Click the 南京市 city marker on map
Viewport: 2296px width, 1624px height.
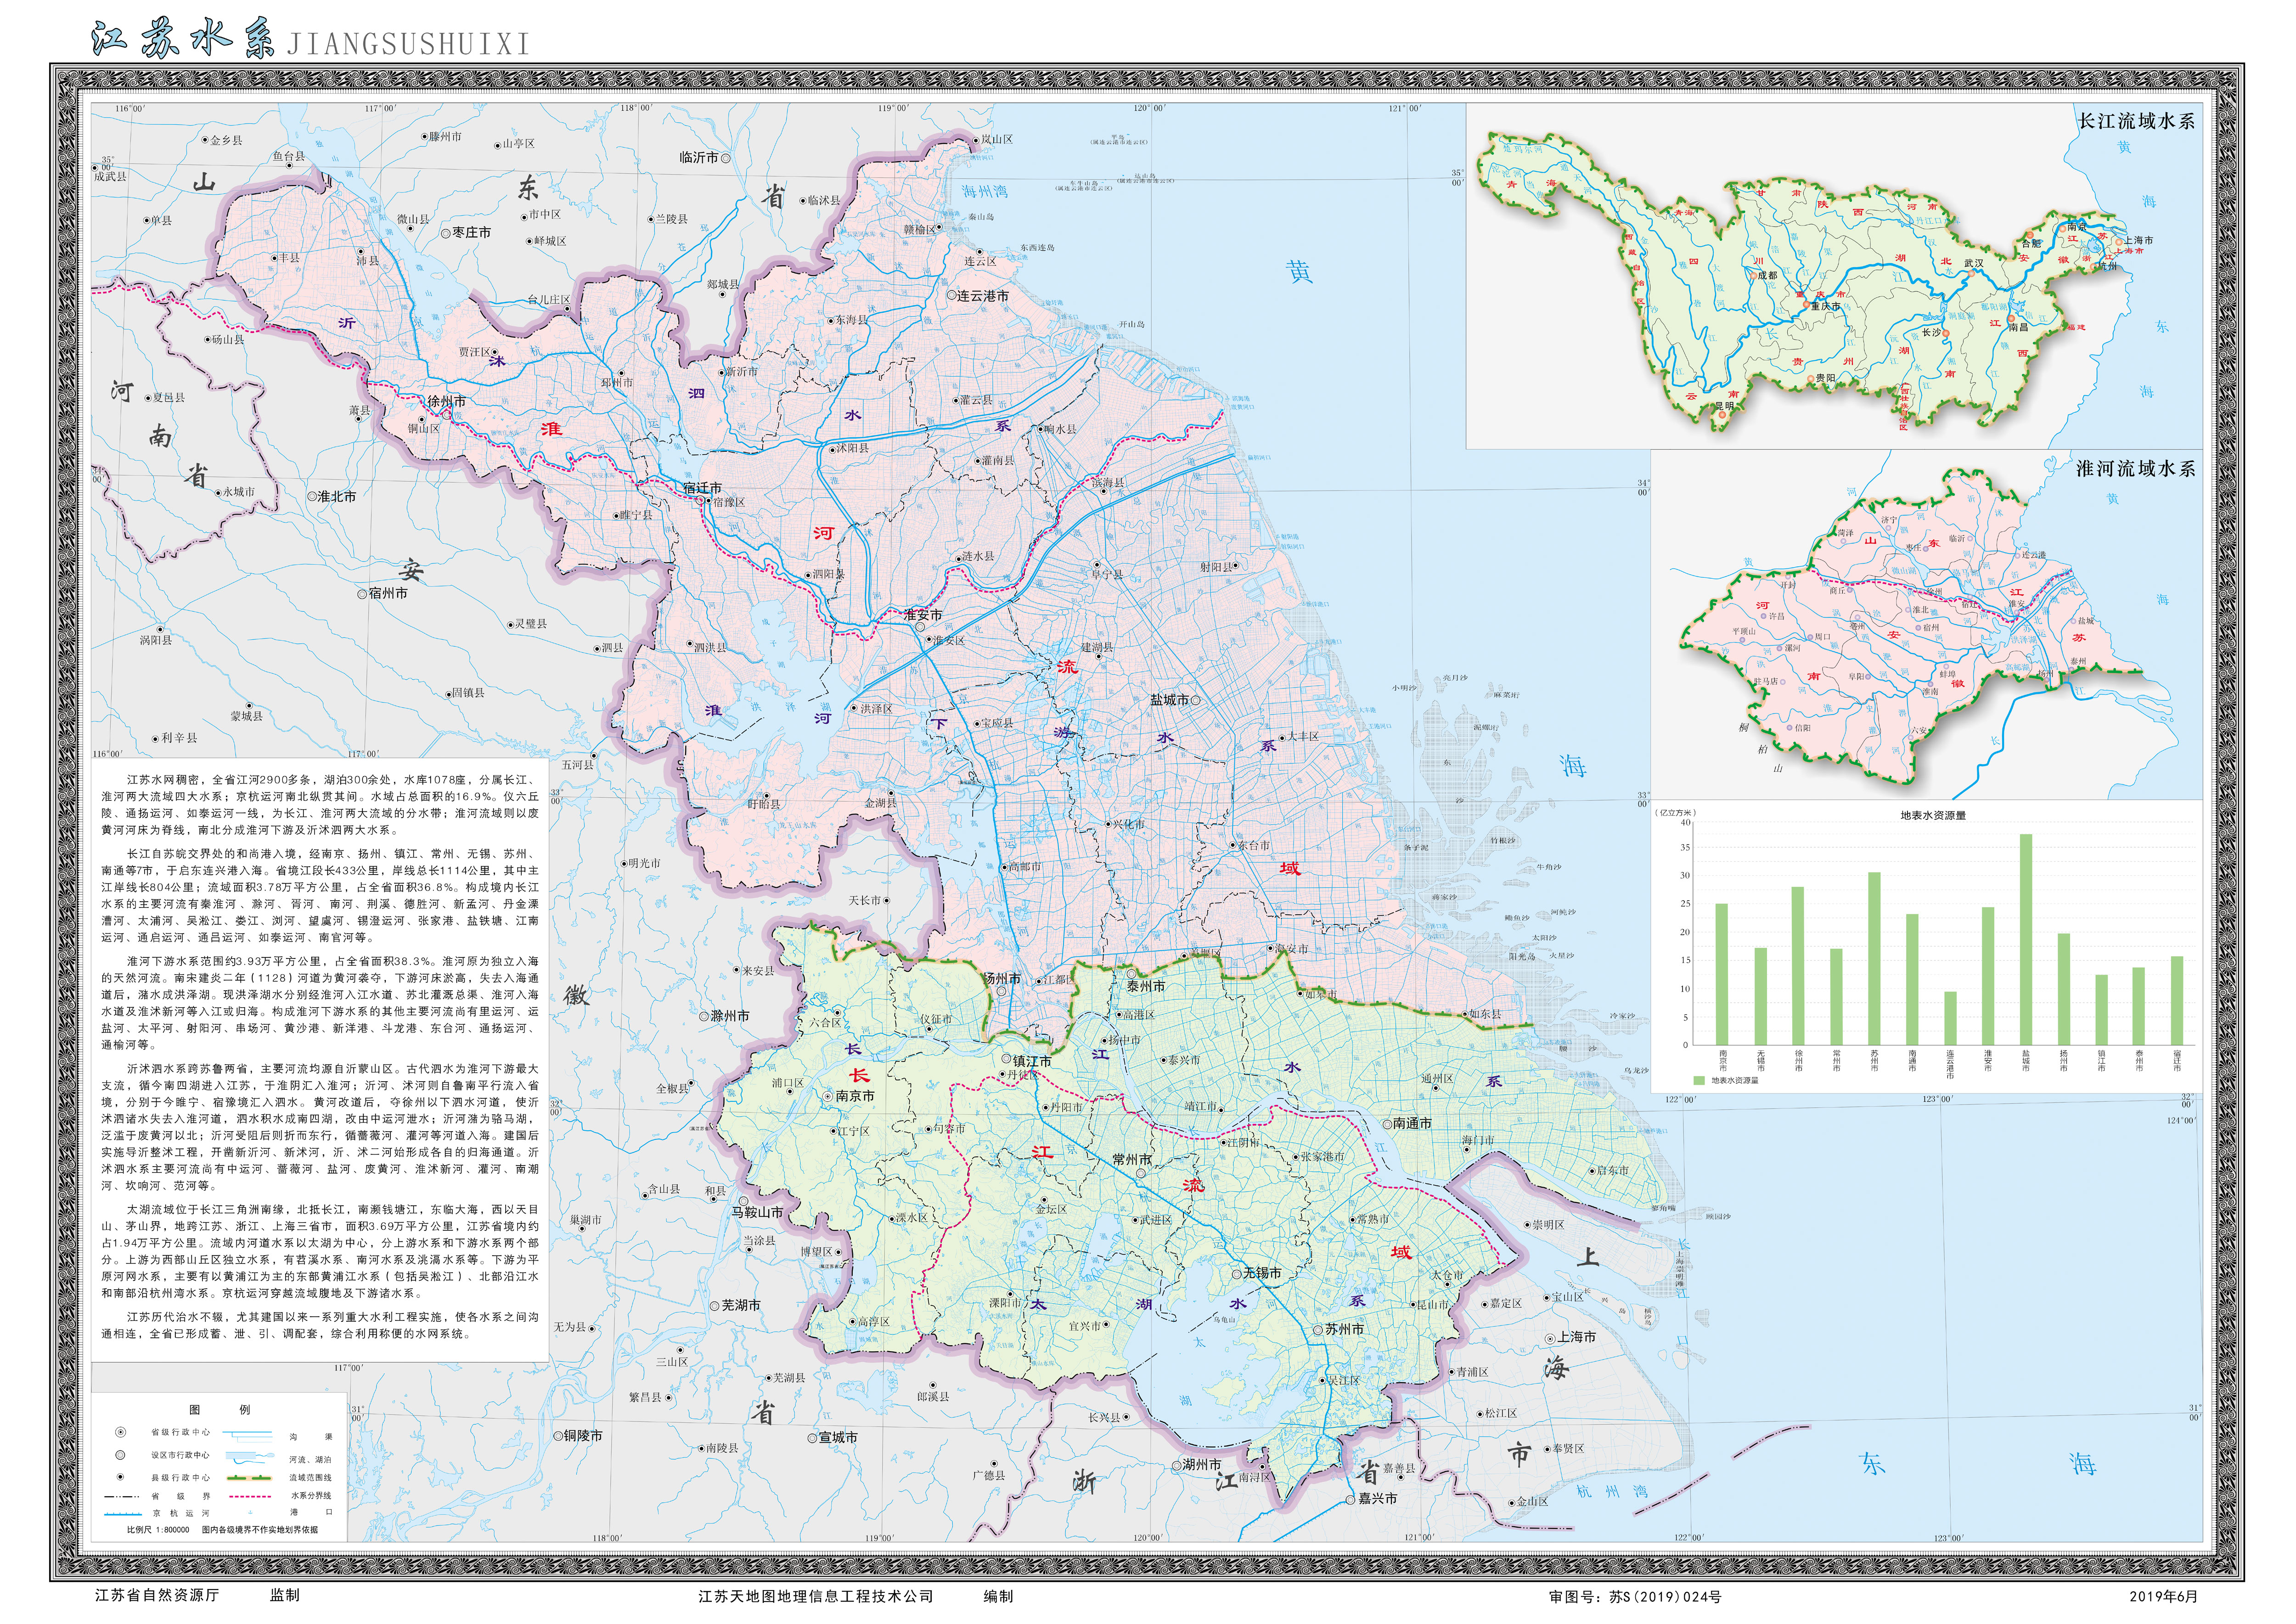point(829,1097)
